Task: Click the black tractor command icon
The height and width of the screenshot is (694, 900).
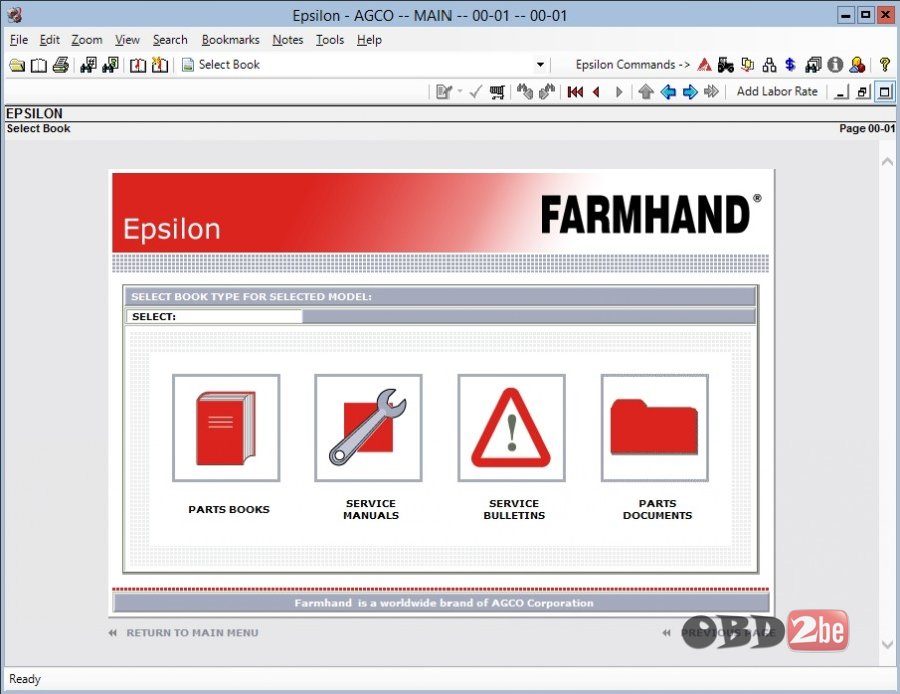Action: (x=726, y=65)
